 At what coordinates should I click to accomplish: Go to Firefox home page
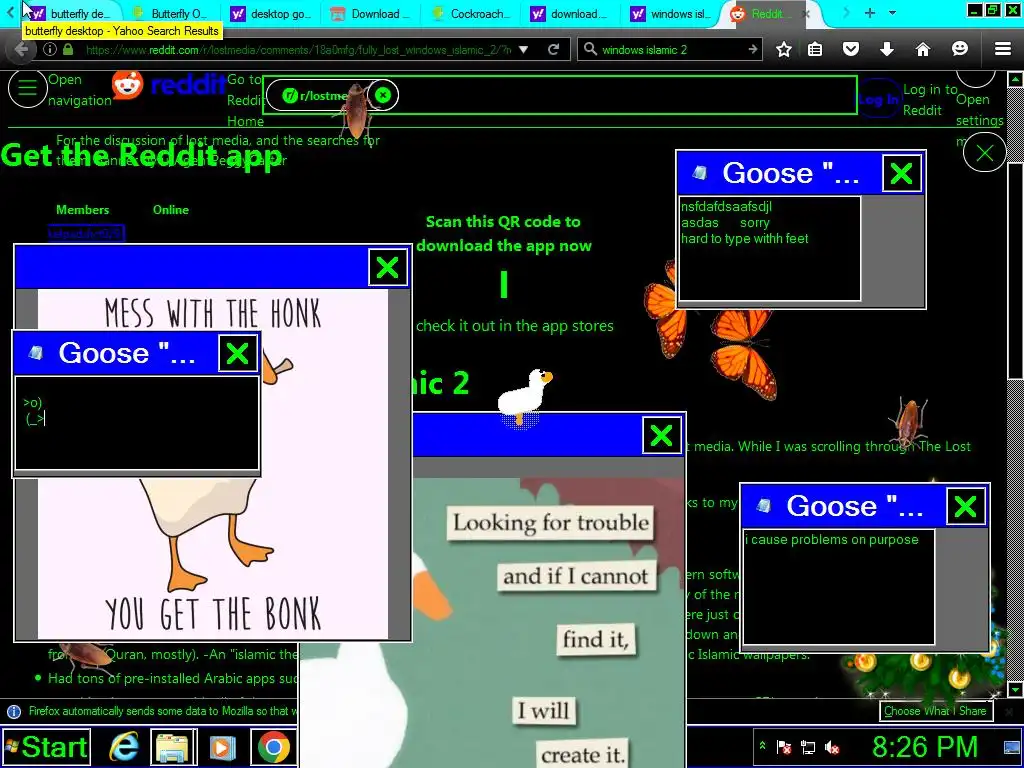[922, 50]
